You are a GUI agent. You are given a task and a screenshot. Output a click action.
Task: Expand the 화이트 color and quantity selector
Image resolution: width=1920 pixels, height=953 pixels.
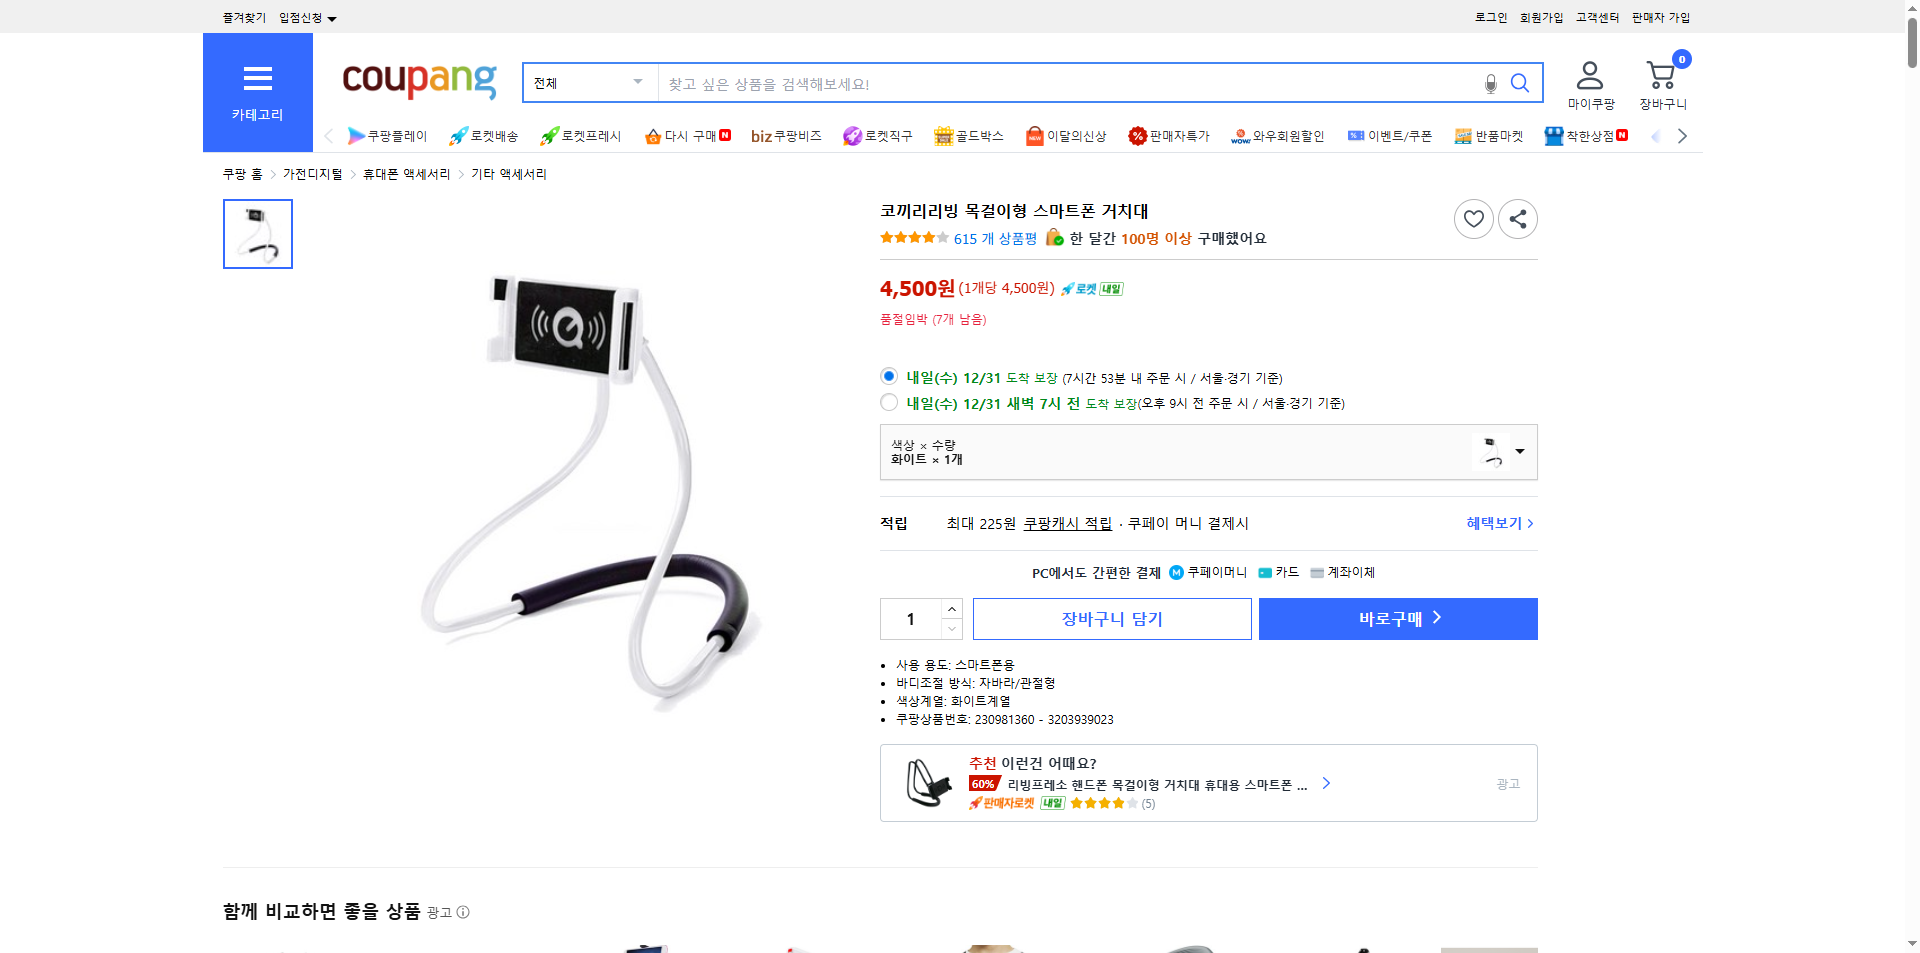point(1518,451)
